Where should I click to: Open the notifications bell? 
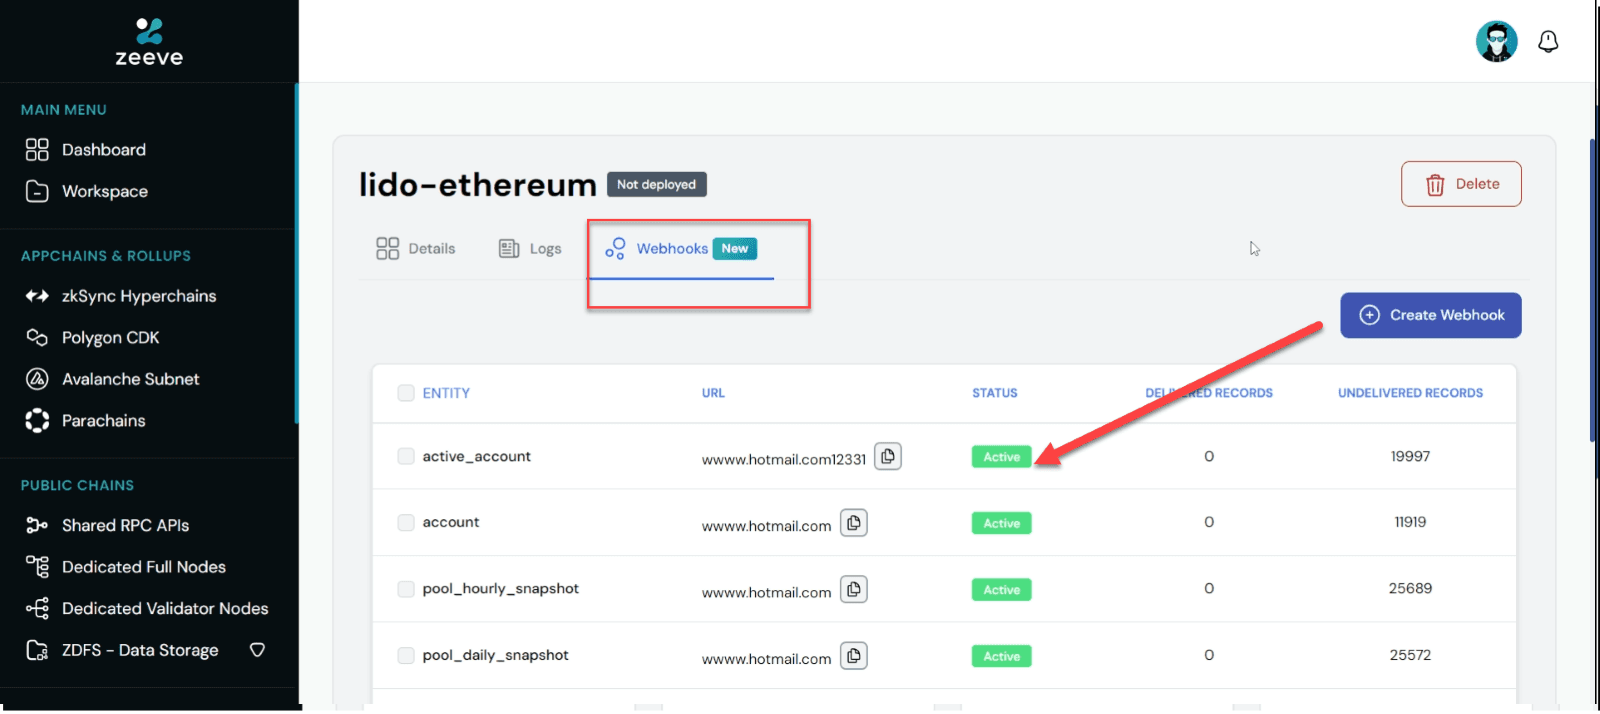(x=1548, y=42)
